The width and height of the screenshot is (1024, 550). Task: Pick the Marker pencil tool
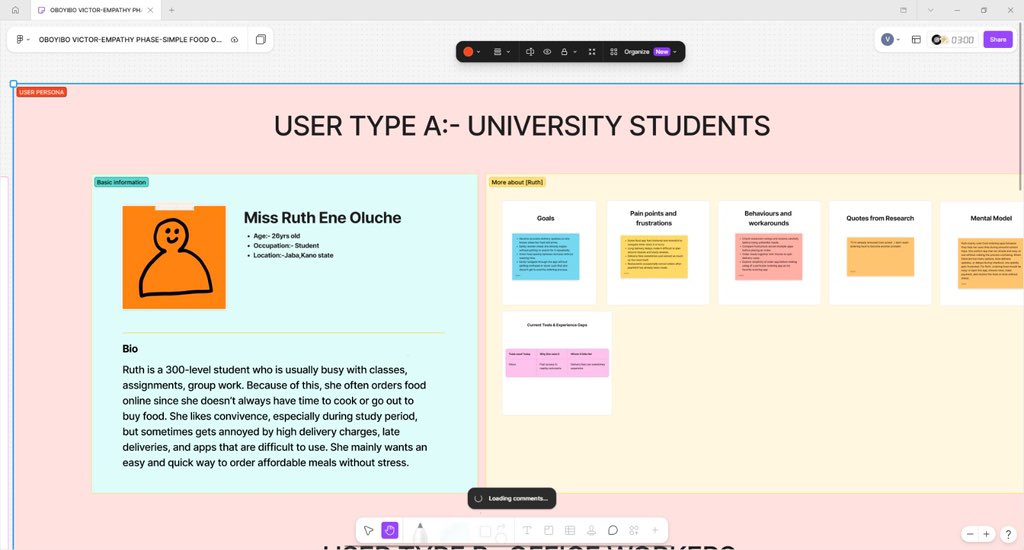coord(420,532)
